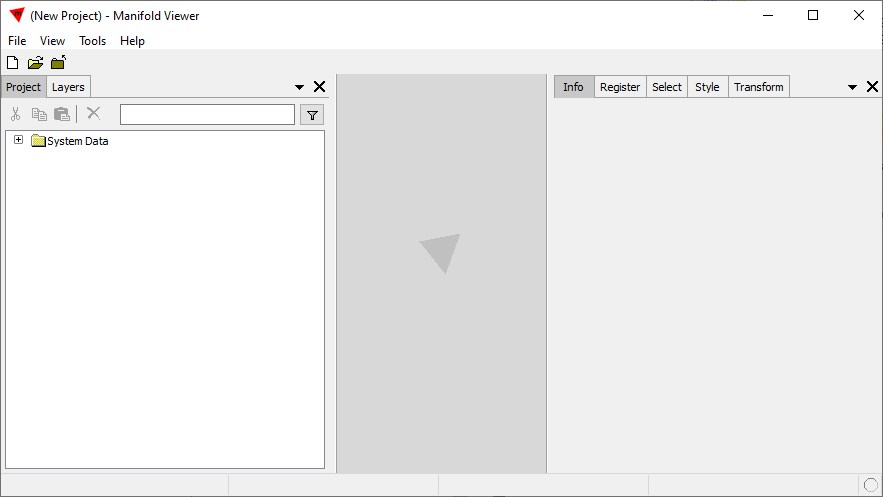The image size is (883, 497).
Task: Click the Open project folder icon
Action: [x=35, y=62]
